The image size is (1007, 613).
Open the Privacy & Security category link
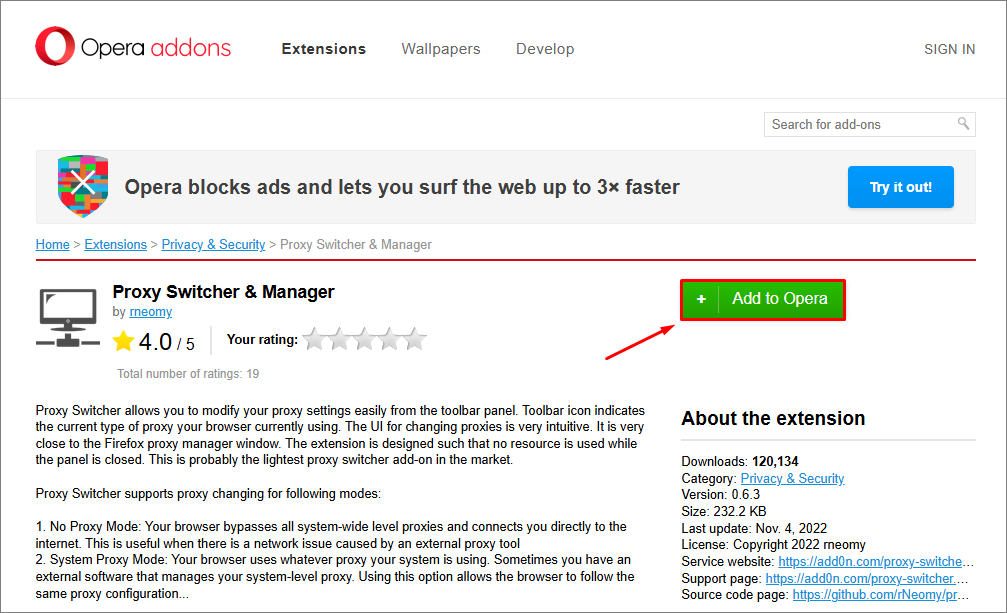click(792, 478)
